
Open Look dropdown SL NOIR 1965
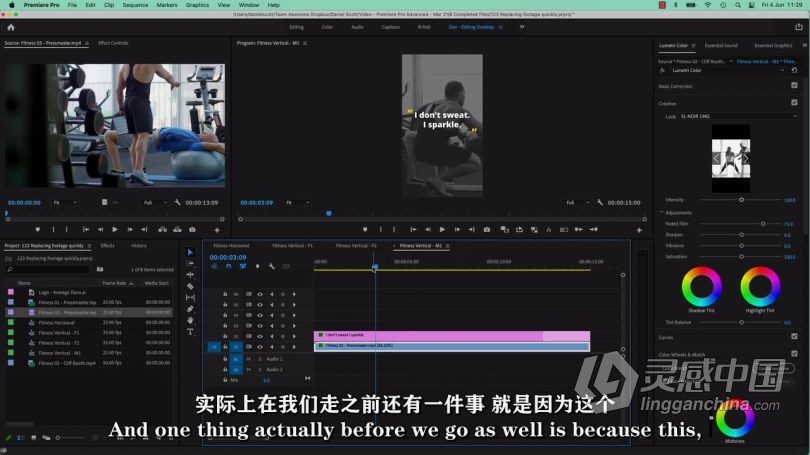point(738,116)
